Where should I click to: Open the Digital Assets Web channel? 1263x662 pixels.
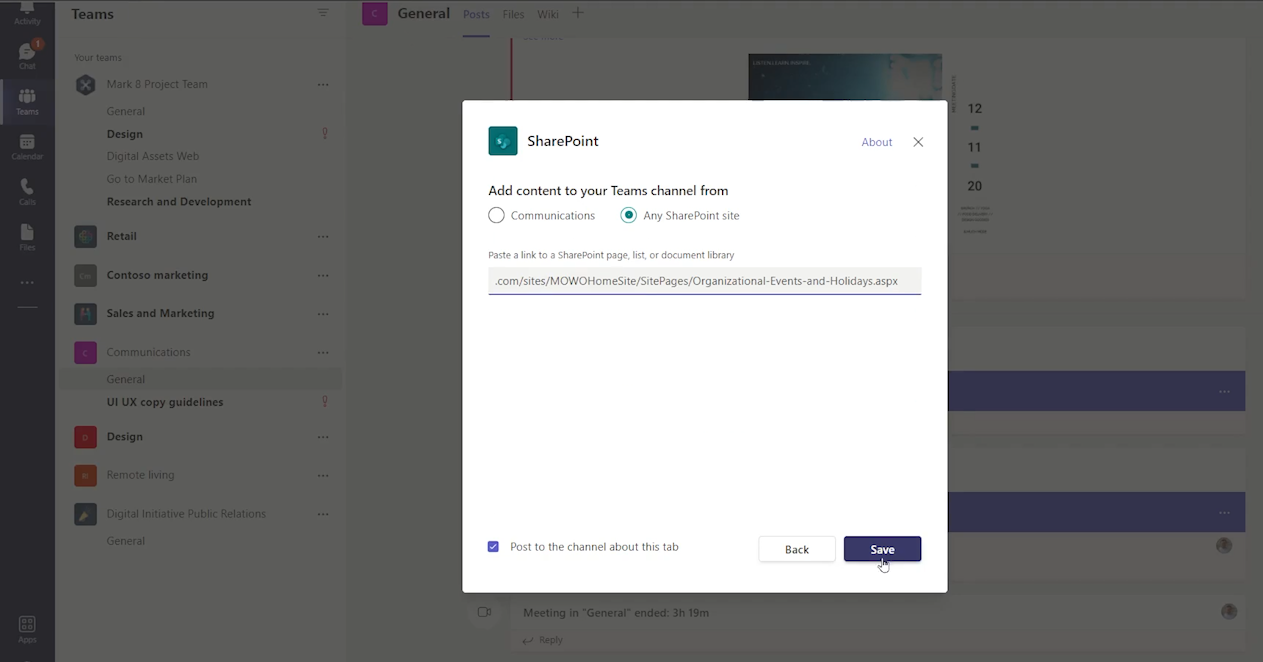(153, 156)
